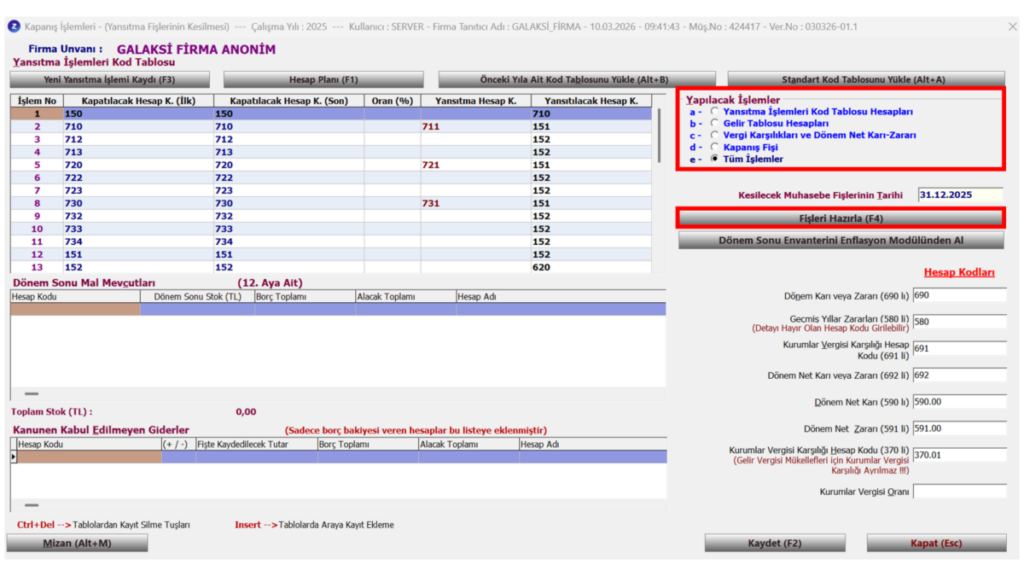Click Standart Kod Tablosunu Yükle (Alt+A)
The height and width of the screenshot is (576, 1024).
point(866,80)
